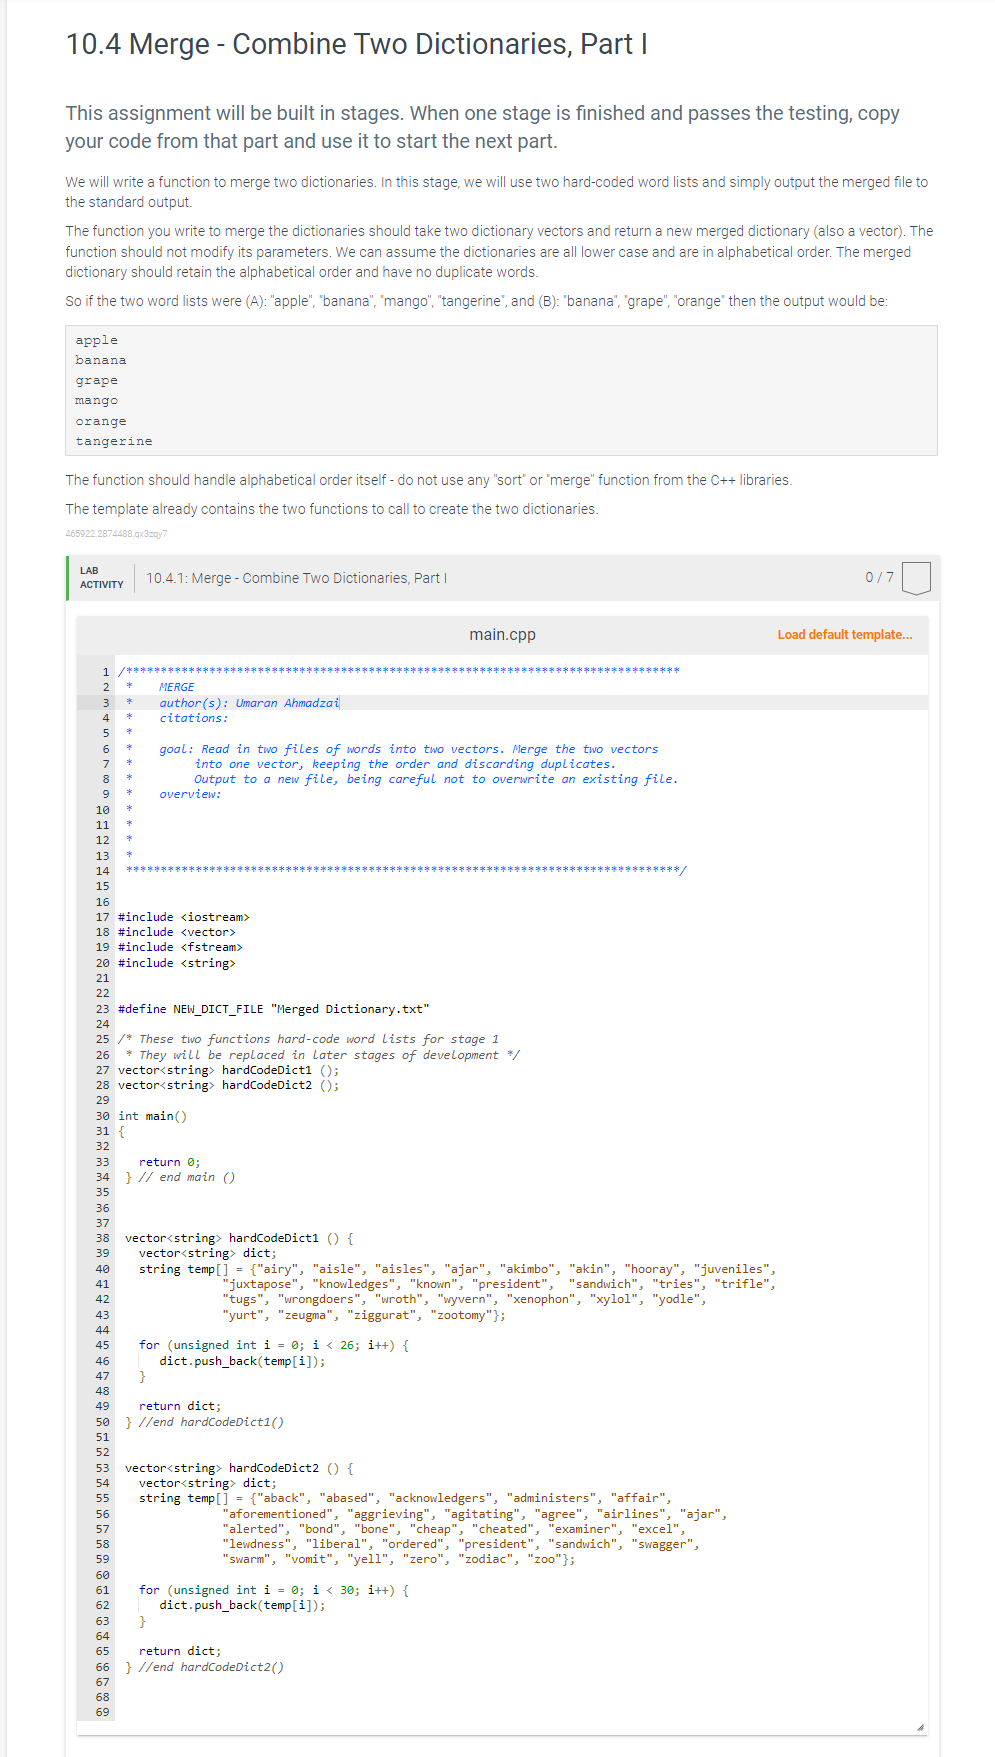Click the forward declaration 'hardCodeDict1 ();' line
Viewport: 995px width, 1757px height.
click(x=229, y=1070)
